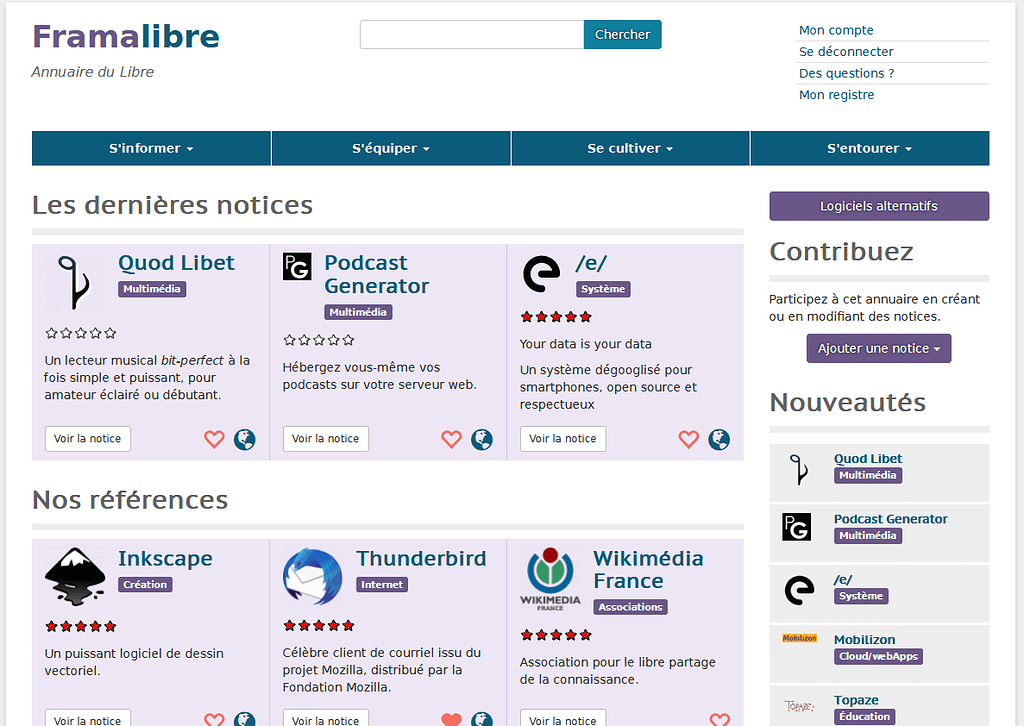The height and width of the screenshot is (726, 1024).
Task: Click the globe icon on Quod Libet card
Action: tap(245, 439)
